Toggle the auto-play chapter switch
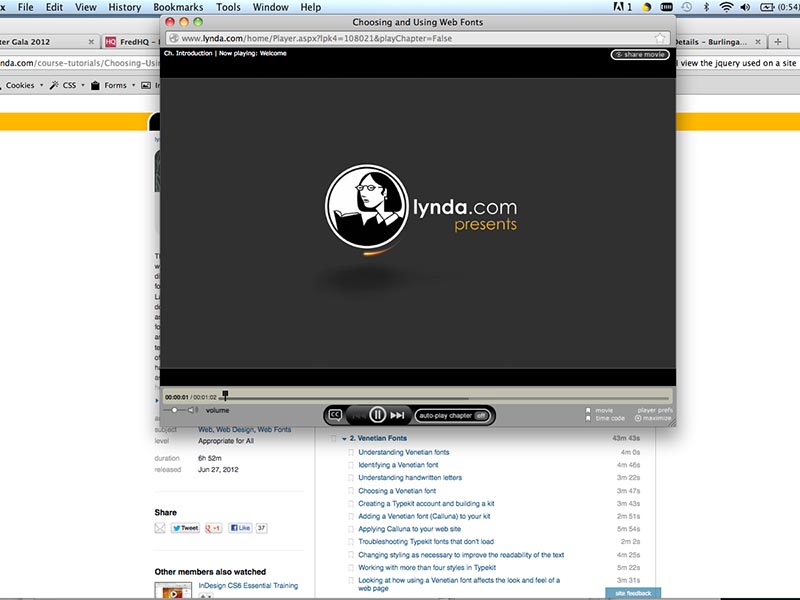The width and height of the screenshot is (800, 600). [481, 415]
